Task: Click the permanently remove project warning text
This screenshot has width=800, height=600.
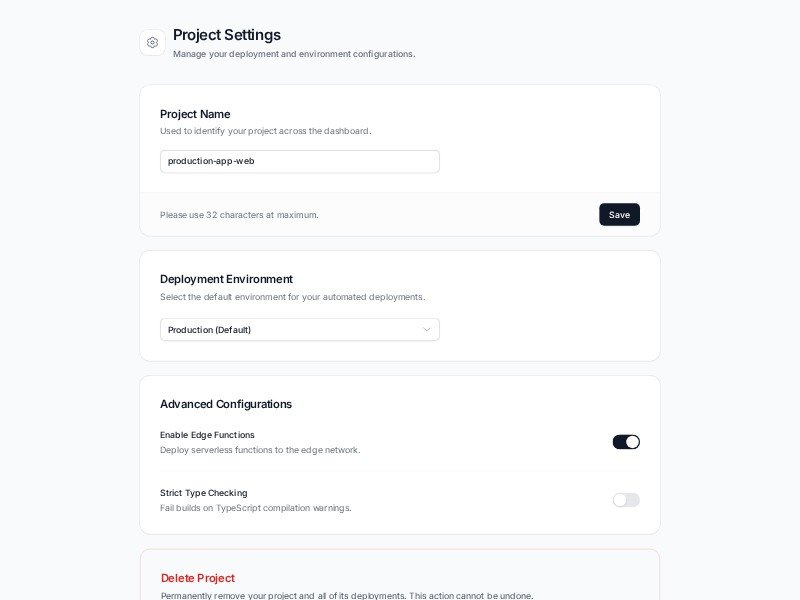Action: point(347,595)
